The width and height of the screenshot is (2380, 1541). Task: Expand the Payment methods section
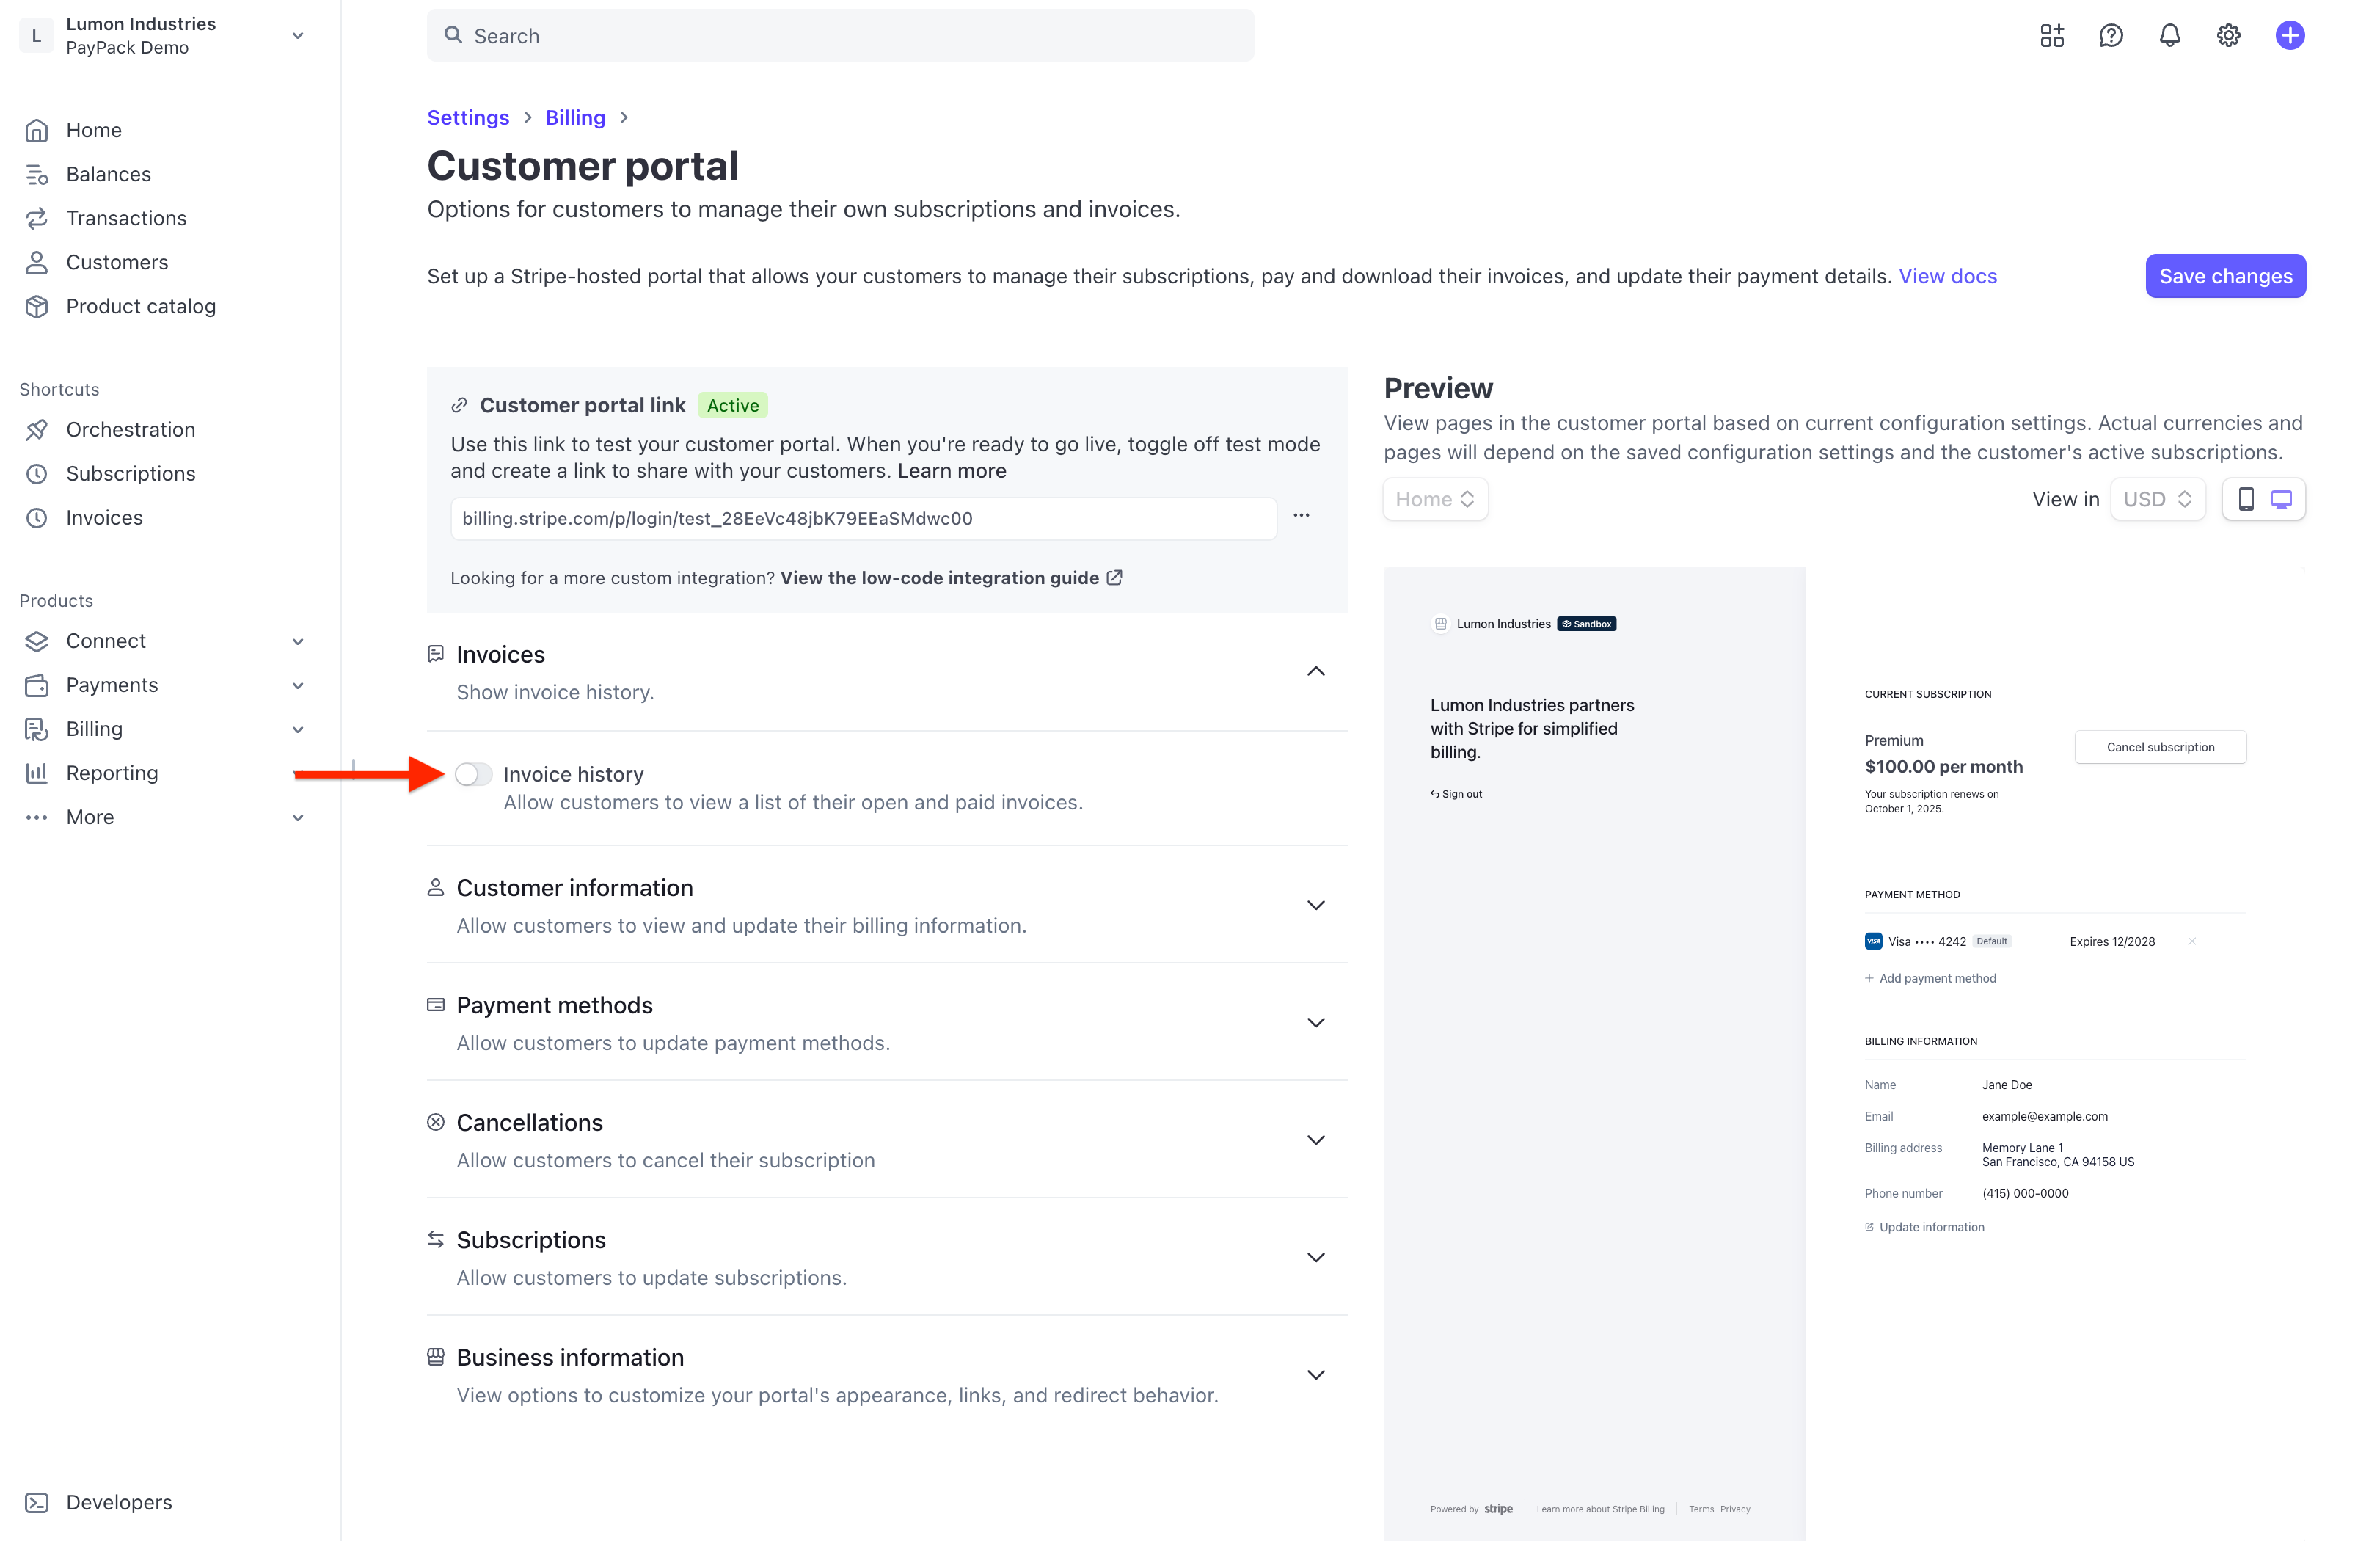click(1316, 1022)
